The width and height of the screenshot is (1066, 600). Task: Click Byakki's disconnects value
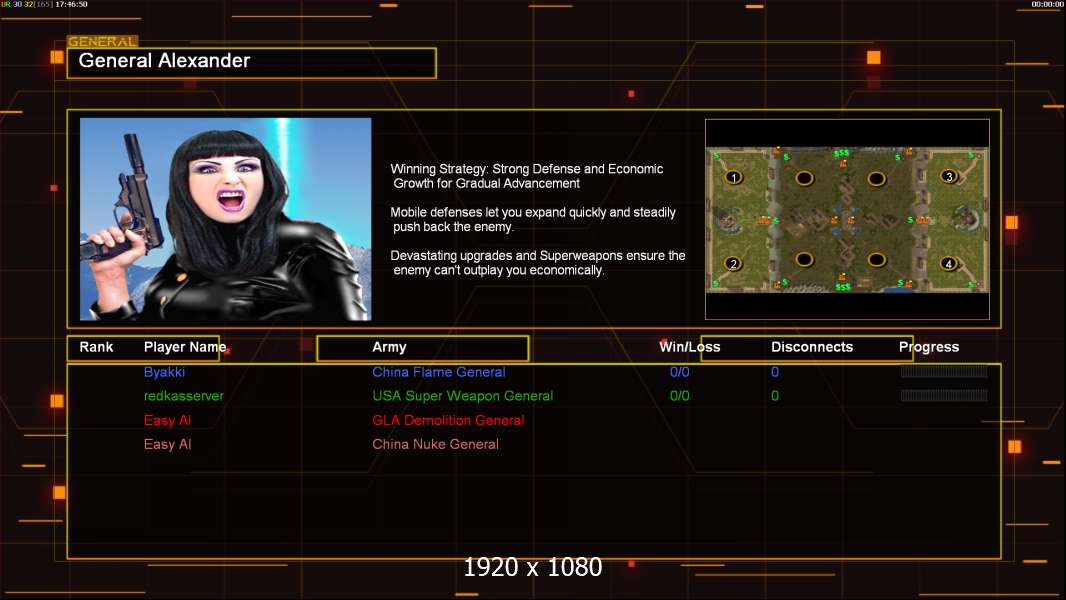pyautogui.click(x=774, y=372)
